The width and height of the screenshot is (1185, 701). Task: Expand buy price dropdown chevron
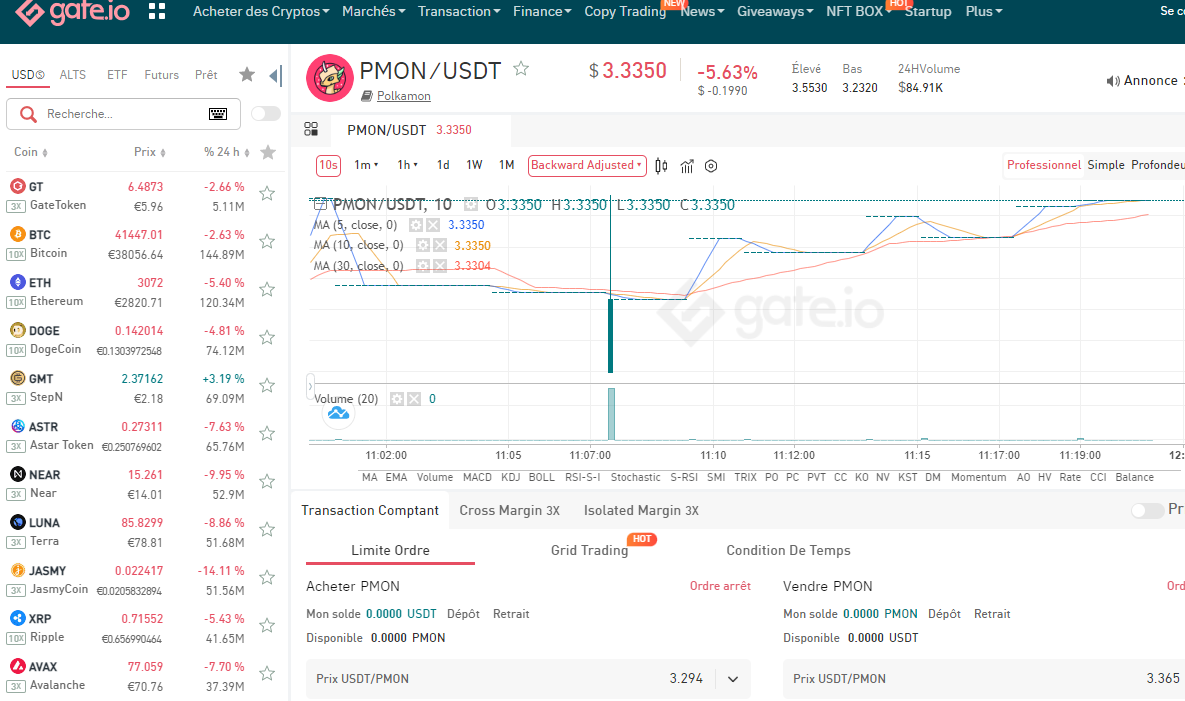(x=732, y=679)
